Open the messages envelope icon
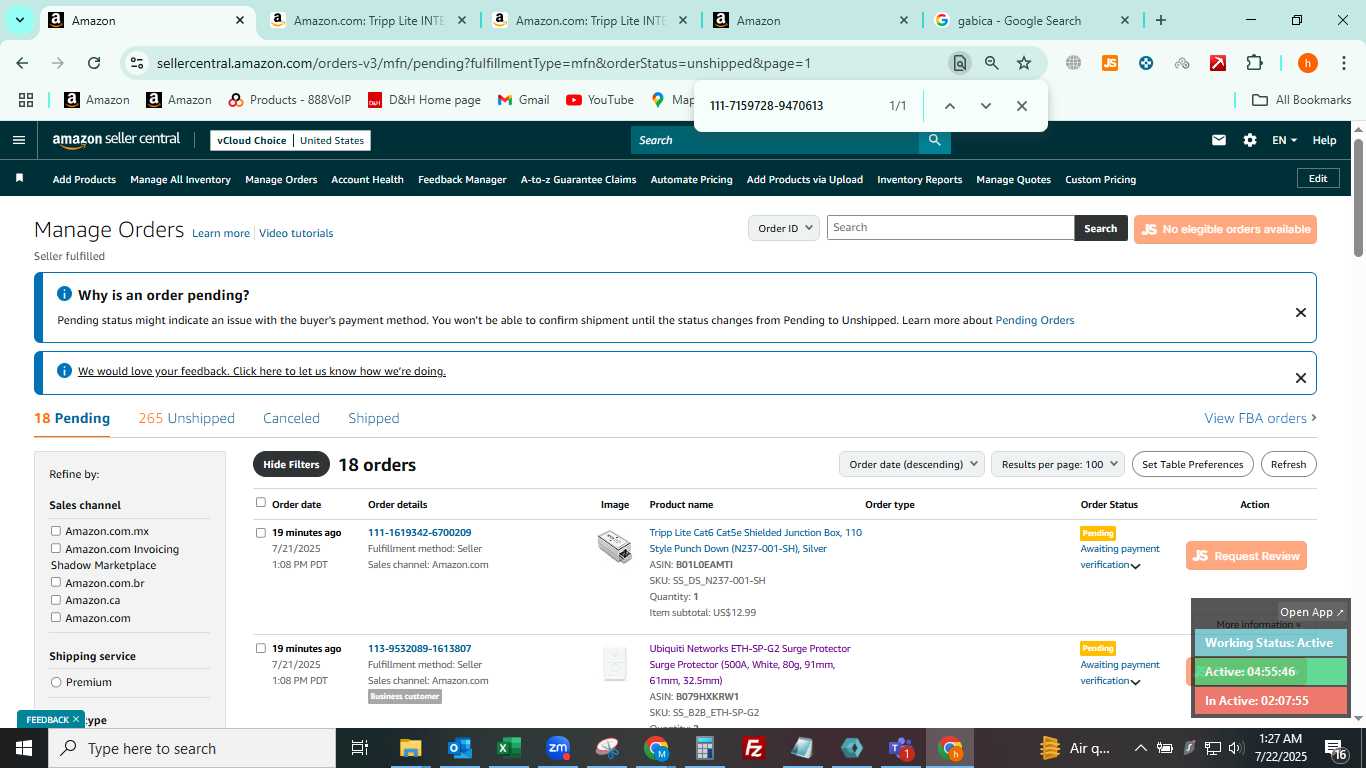This screenshot has height=768, width=1366. (x=1219, y=140)
